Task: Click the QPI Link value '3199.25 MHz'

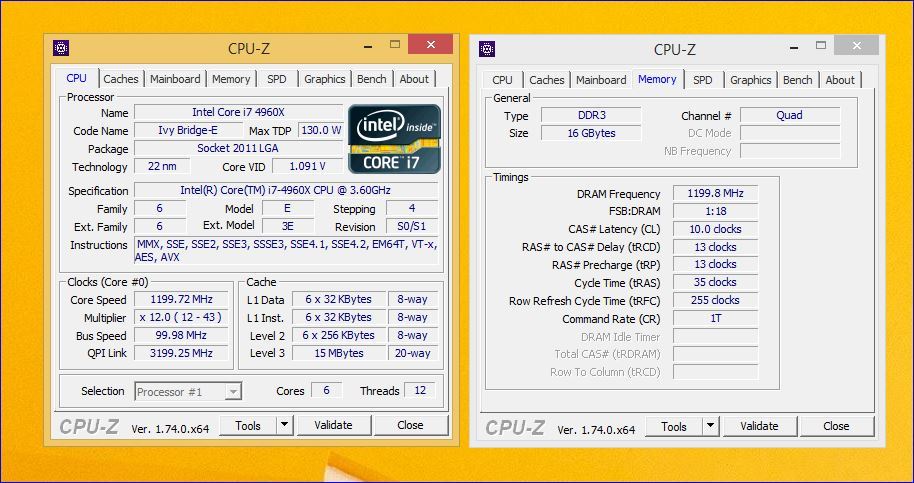Action: [181, 353]
